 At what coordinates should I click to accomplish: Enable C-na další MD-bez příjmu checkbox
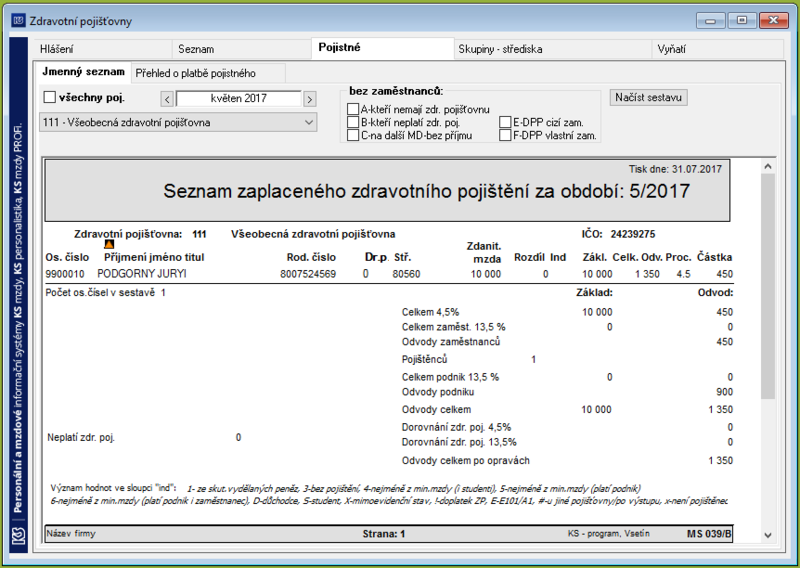[353, 135]
